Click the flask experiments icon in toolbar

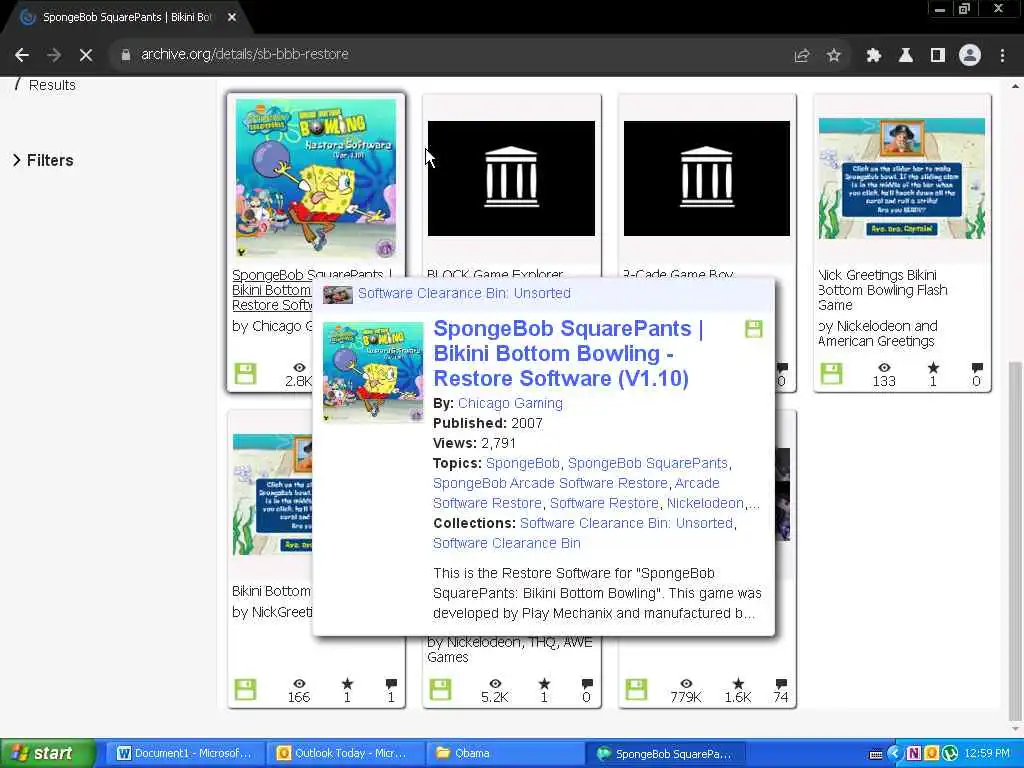(x=905, y=56)
